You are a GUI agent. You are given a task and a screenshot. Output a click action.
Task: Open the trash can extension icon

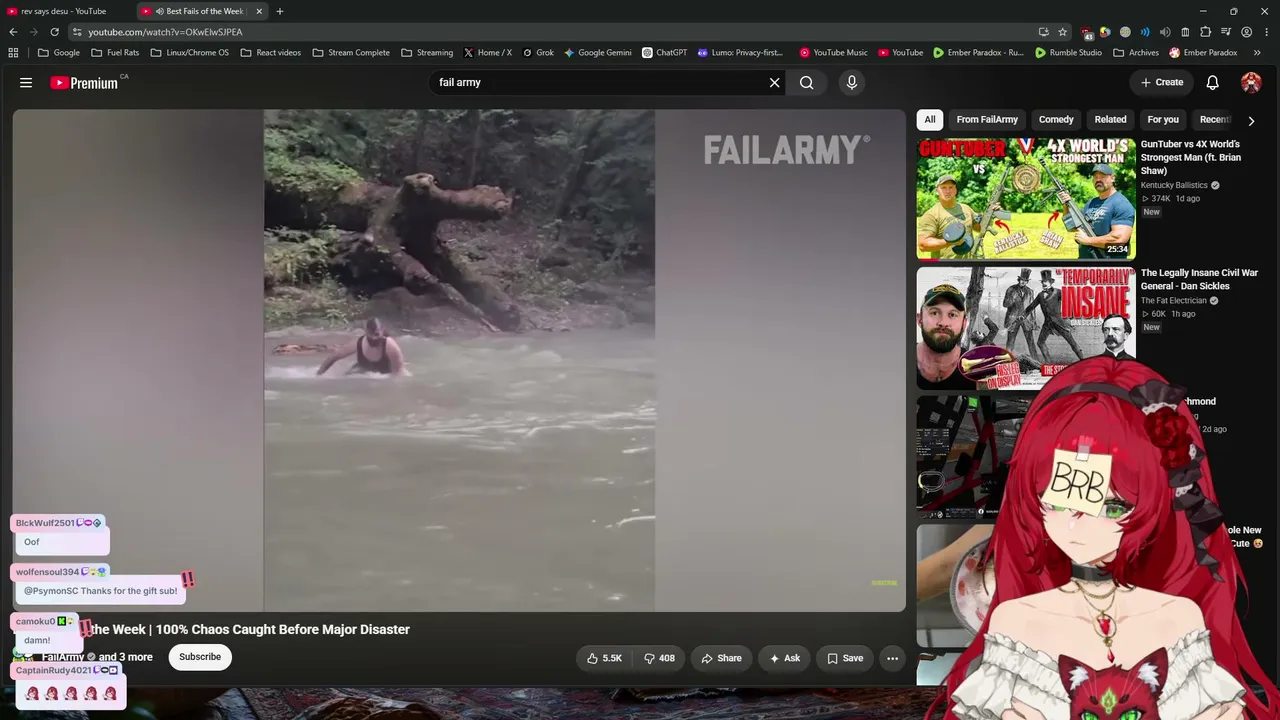(x=1185, y=32)
